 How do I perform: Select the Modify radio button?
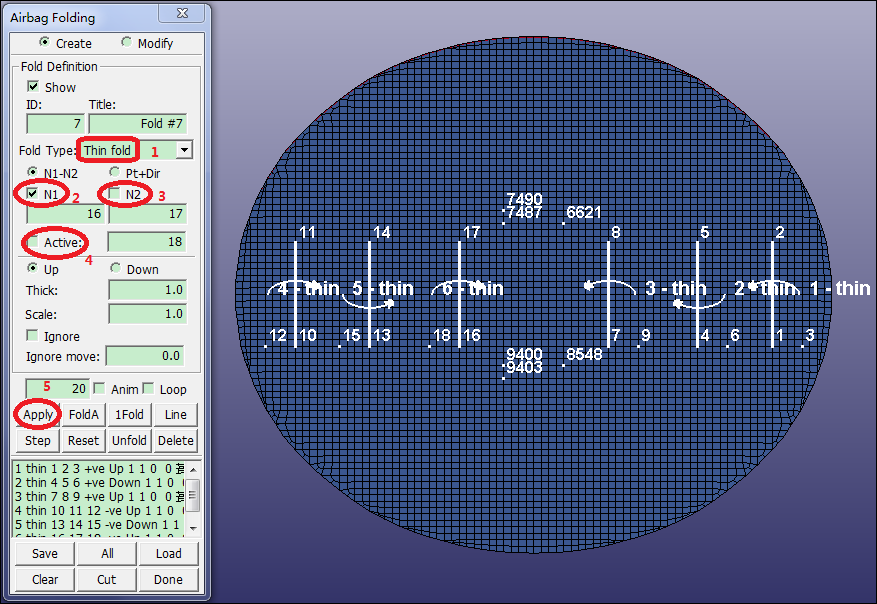[x=126, y=43]
